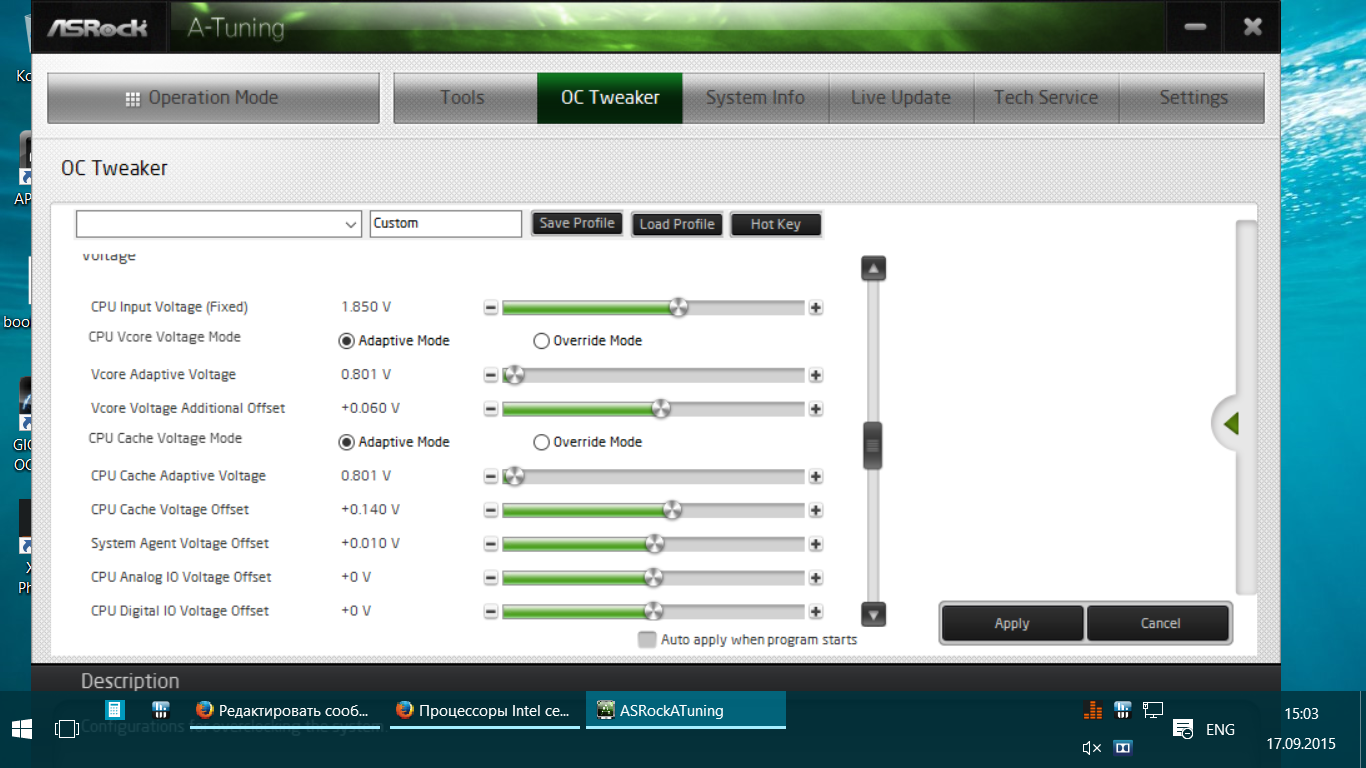Switch to the Settings tab
Screen dimensions: 1366x768
1192,98
